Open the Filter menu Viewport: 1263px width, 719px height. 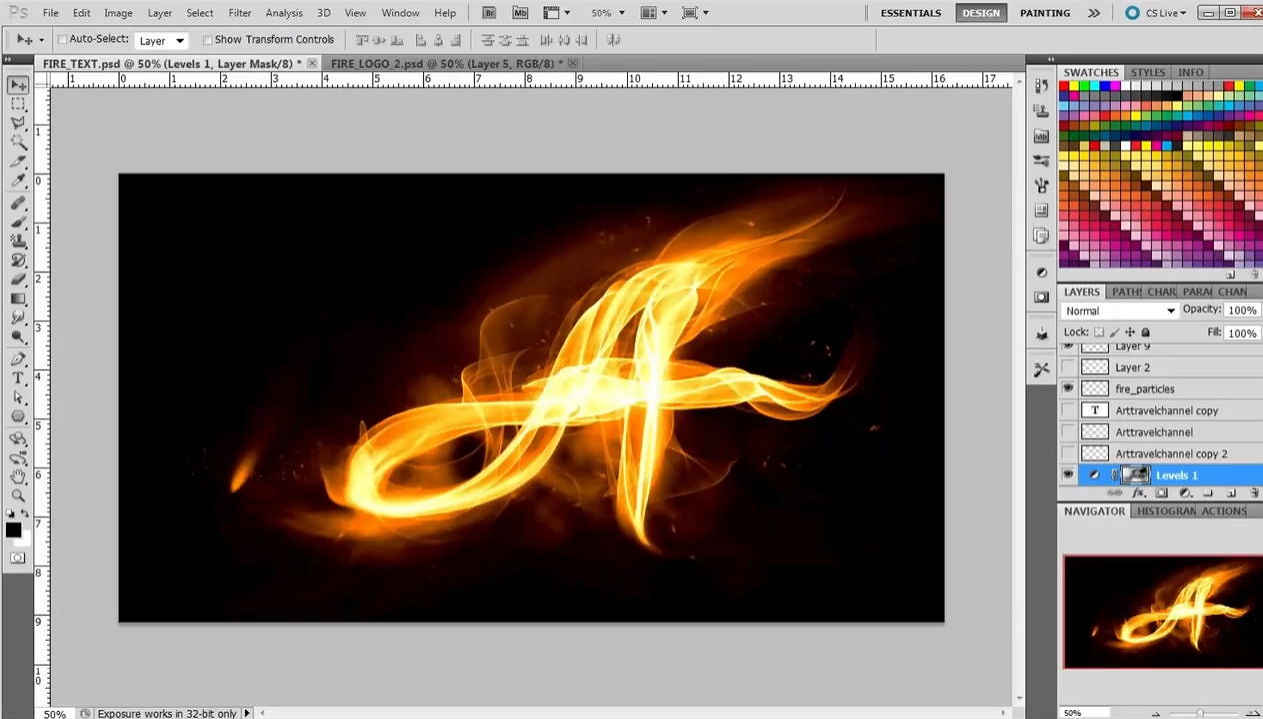(239, 13)
